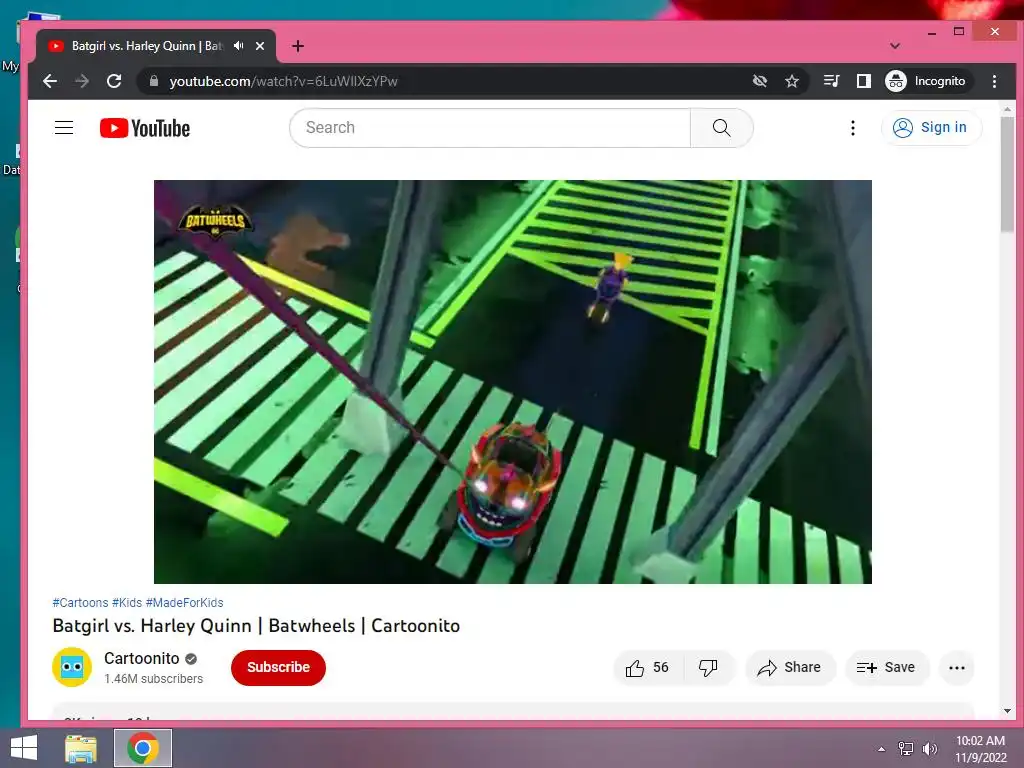Open the Chrome three-dot menu
The height and width of the screenshot is (768, 1024).
pos(994,81)
